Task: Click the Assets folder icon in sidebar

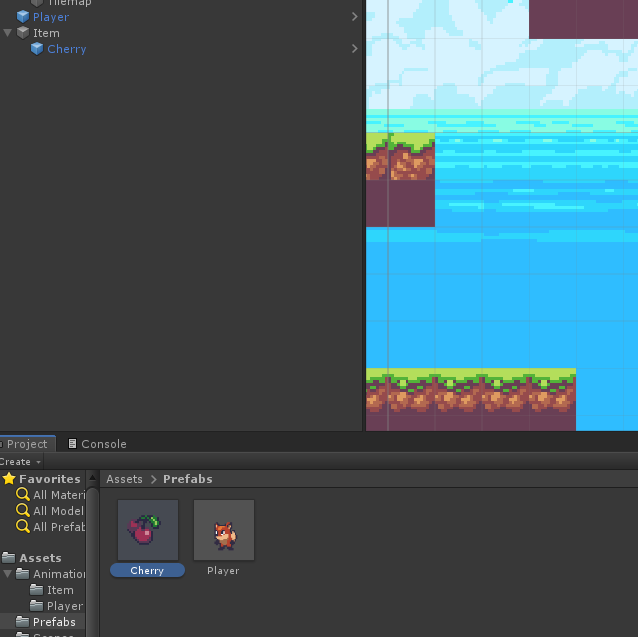Action: coord(9,558)
